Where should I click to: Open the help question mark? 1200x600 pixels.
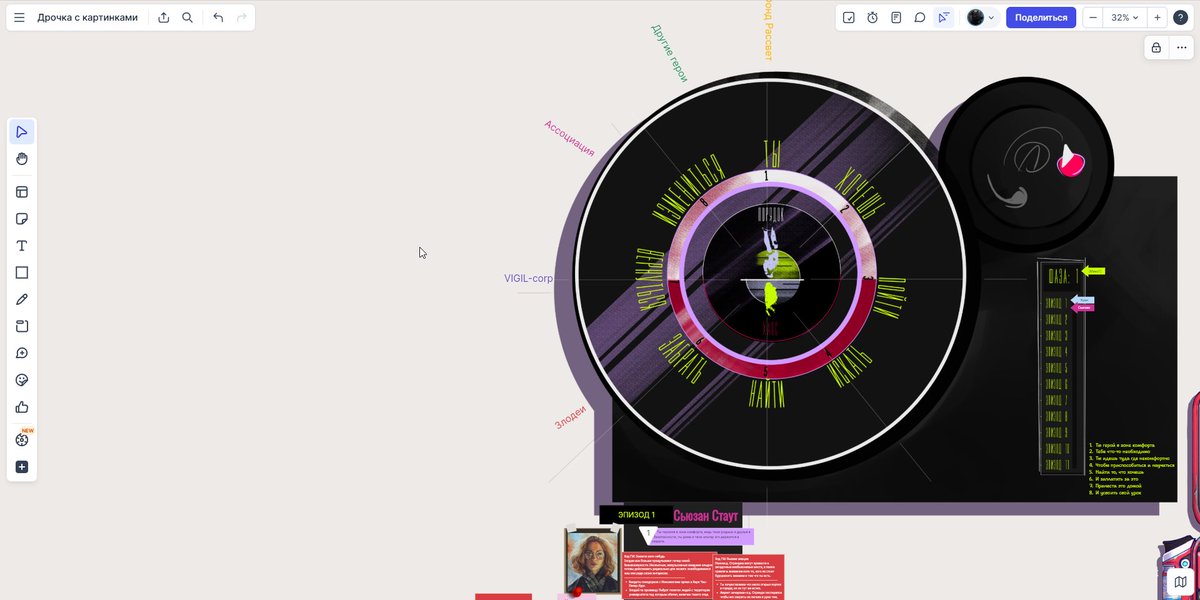pos(1181,18)
